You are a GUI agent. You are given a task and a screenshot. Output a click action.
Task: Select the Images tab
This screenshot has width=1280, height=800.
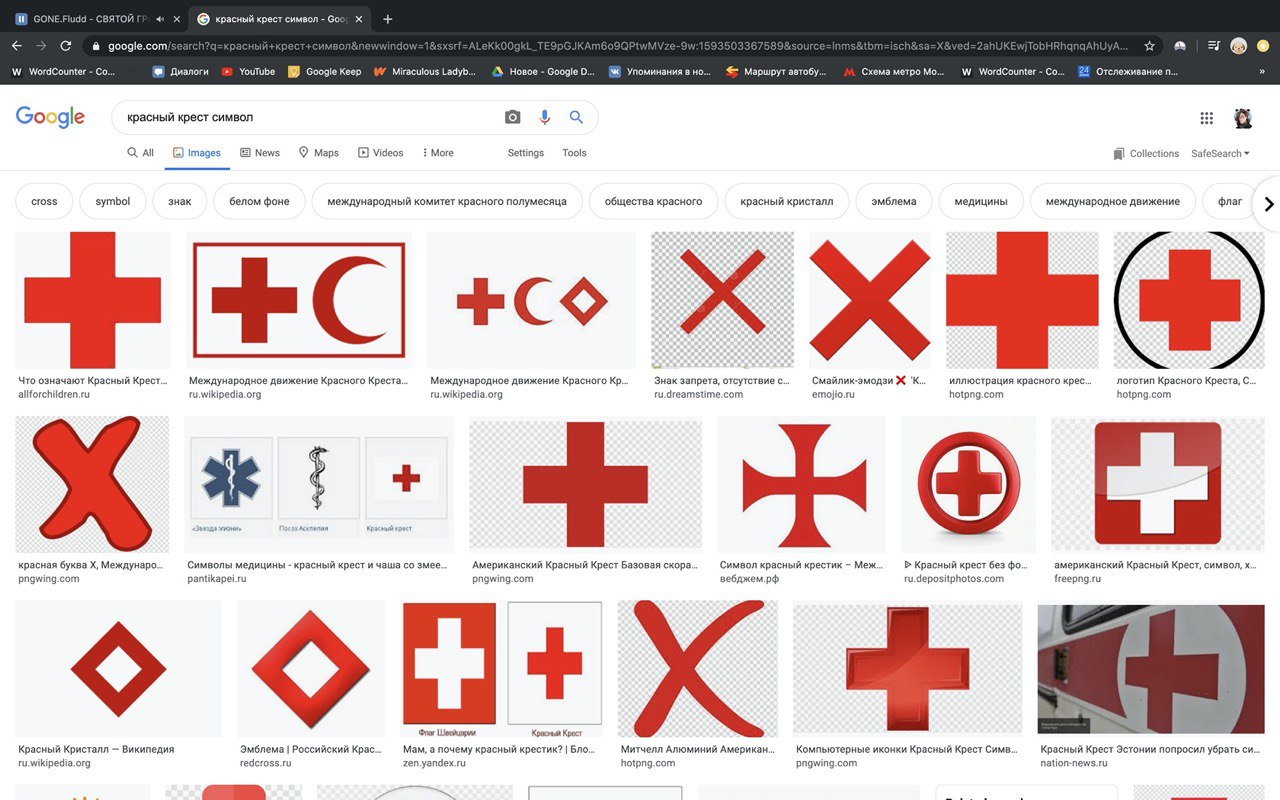coord(197,153)
